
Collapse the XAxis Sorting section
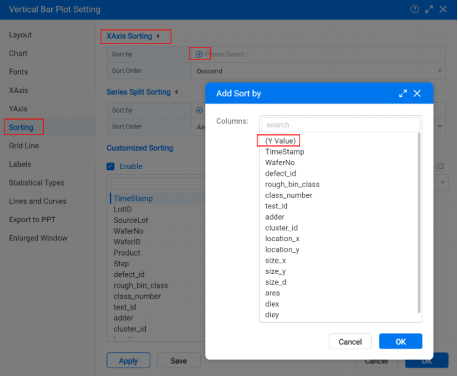coord(158,36)
